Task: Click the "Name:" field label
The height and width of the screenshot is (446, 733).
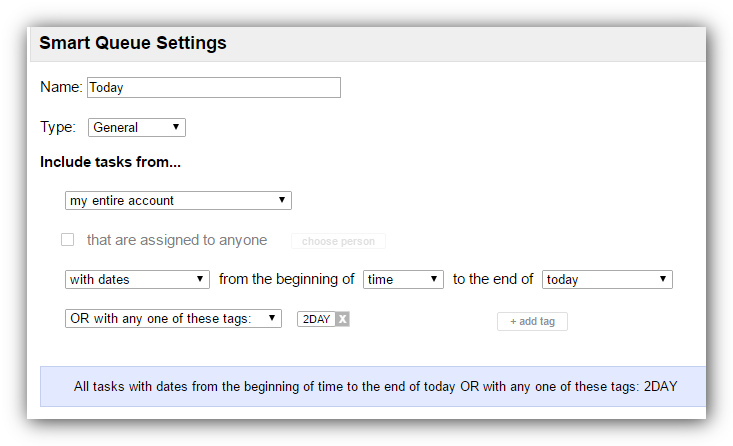Action: [61, 87]
